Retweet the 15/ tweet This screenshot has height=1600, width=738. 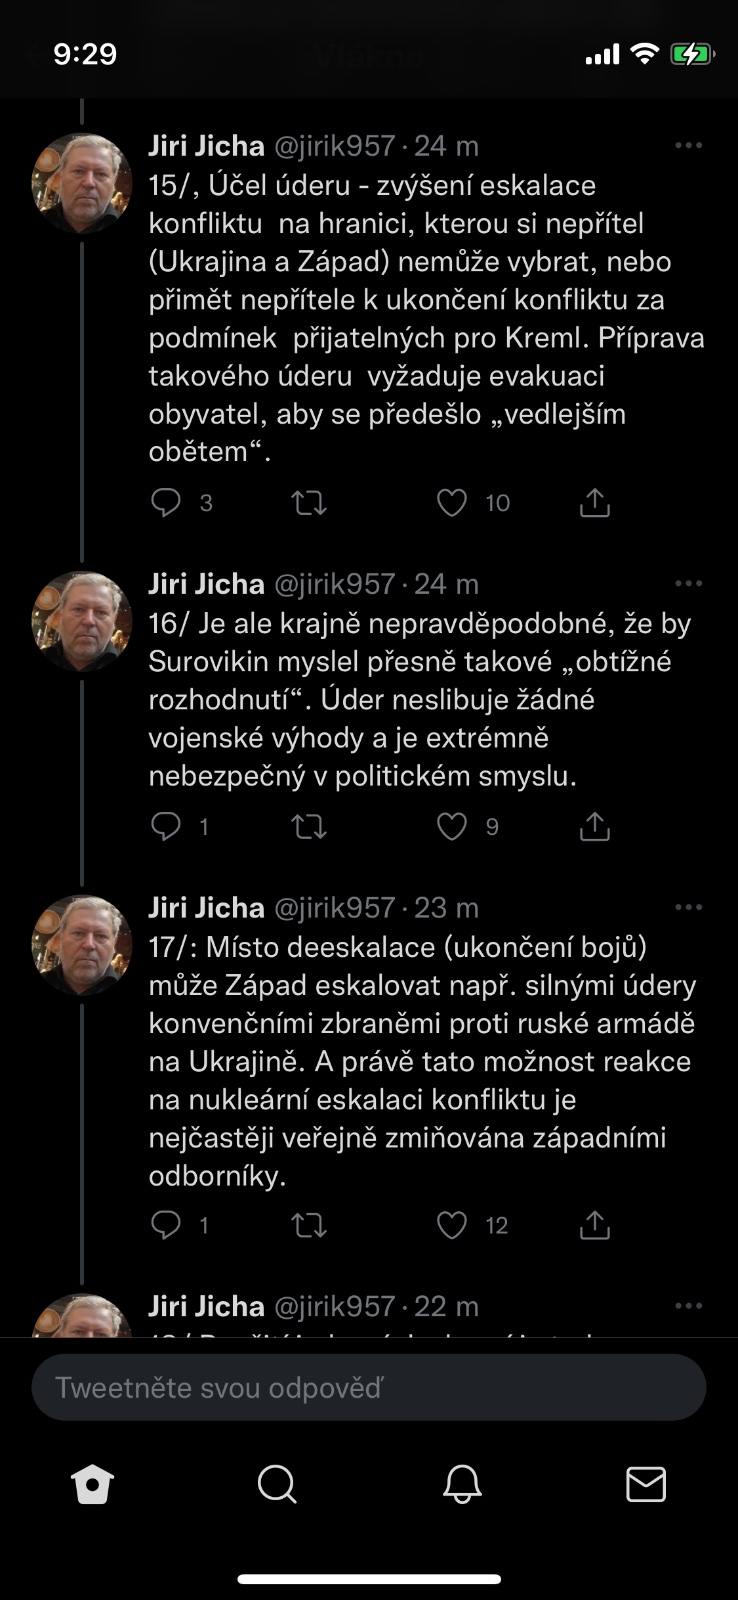(309, 503)
